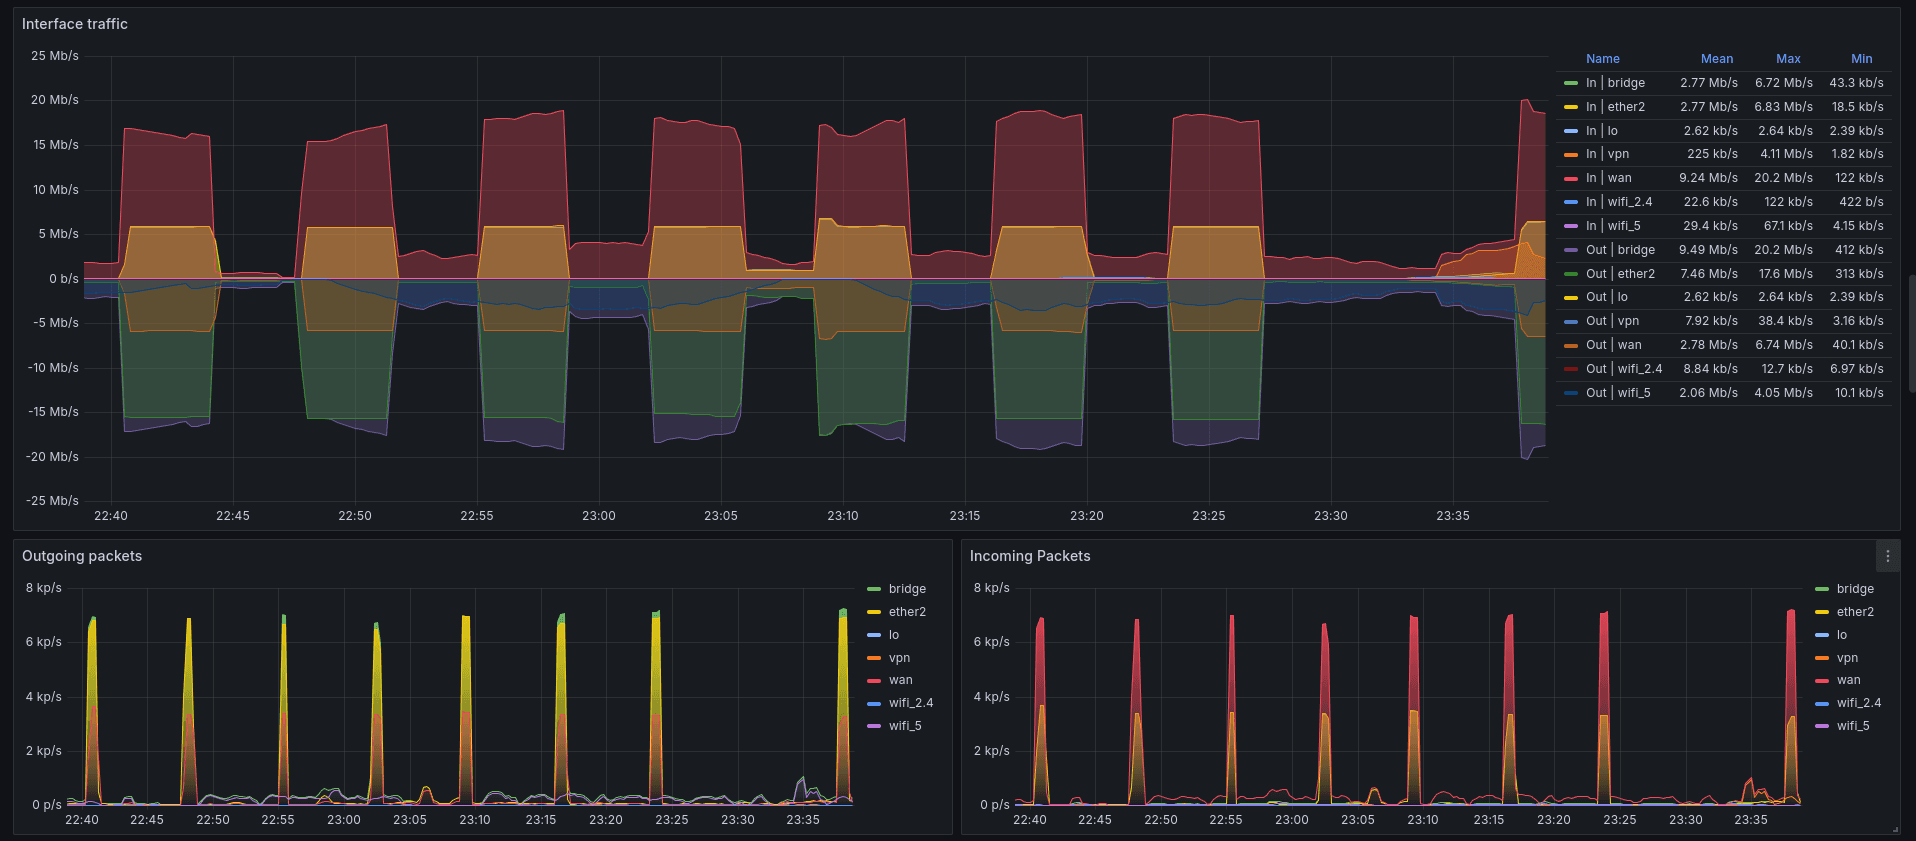Toggle the Out | wifi_5 series label

[x=1618, y=393]
